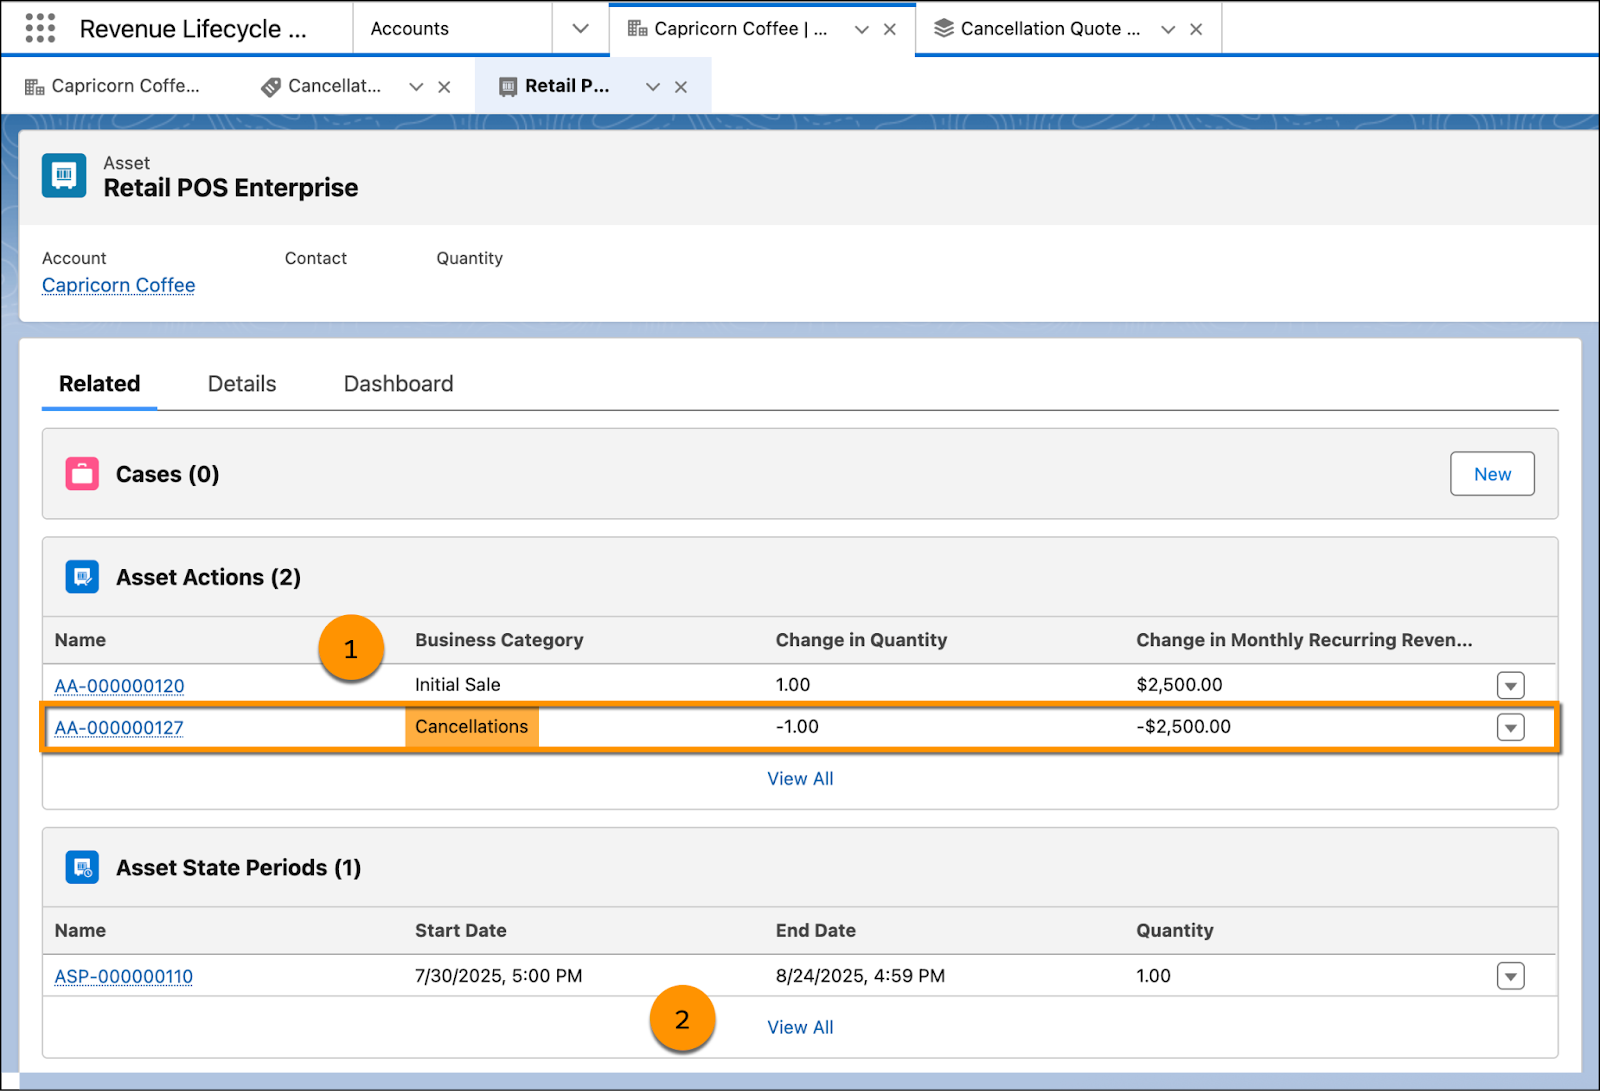The width and height of the screenshot is (1600, 1091).
Task: Click the Cancellations category cell
Action: pos(471,727)
